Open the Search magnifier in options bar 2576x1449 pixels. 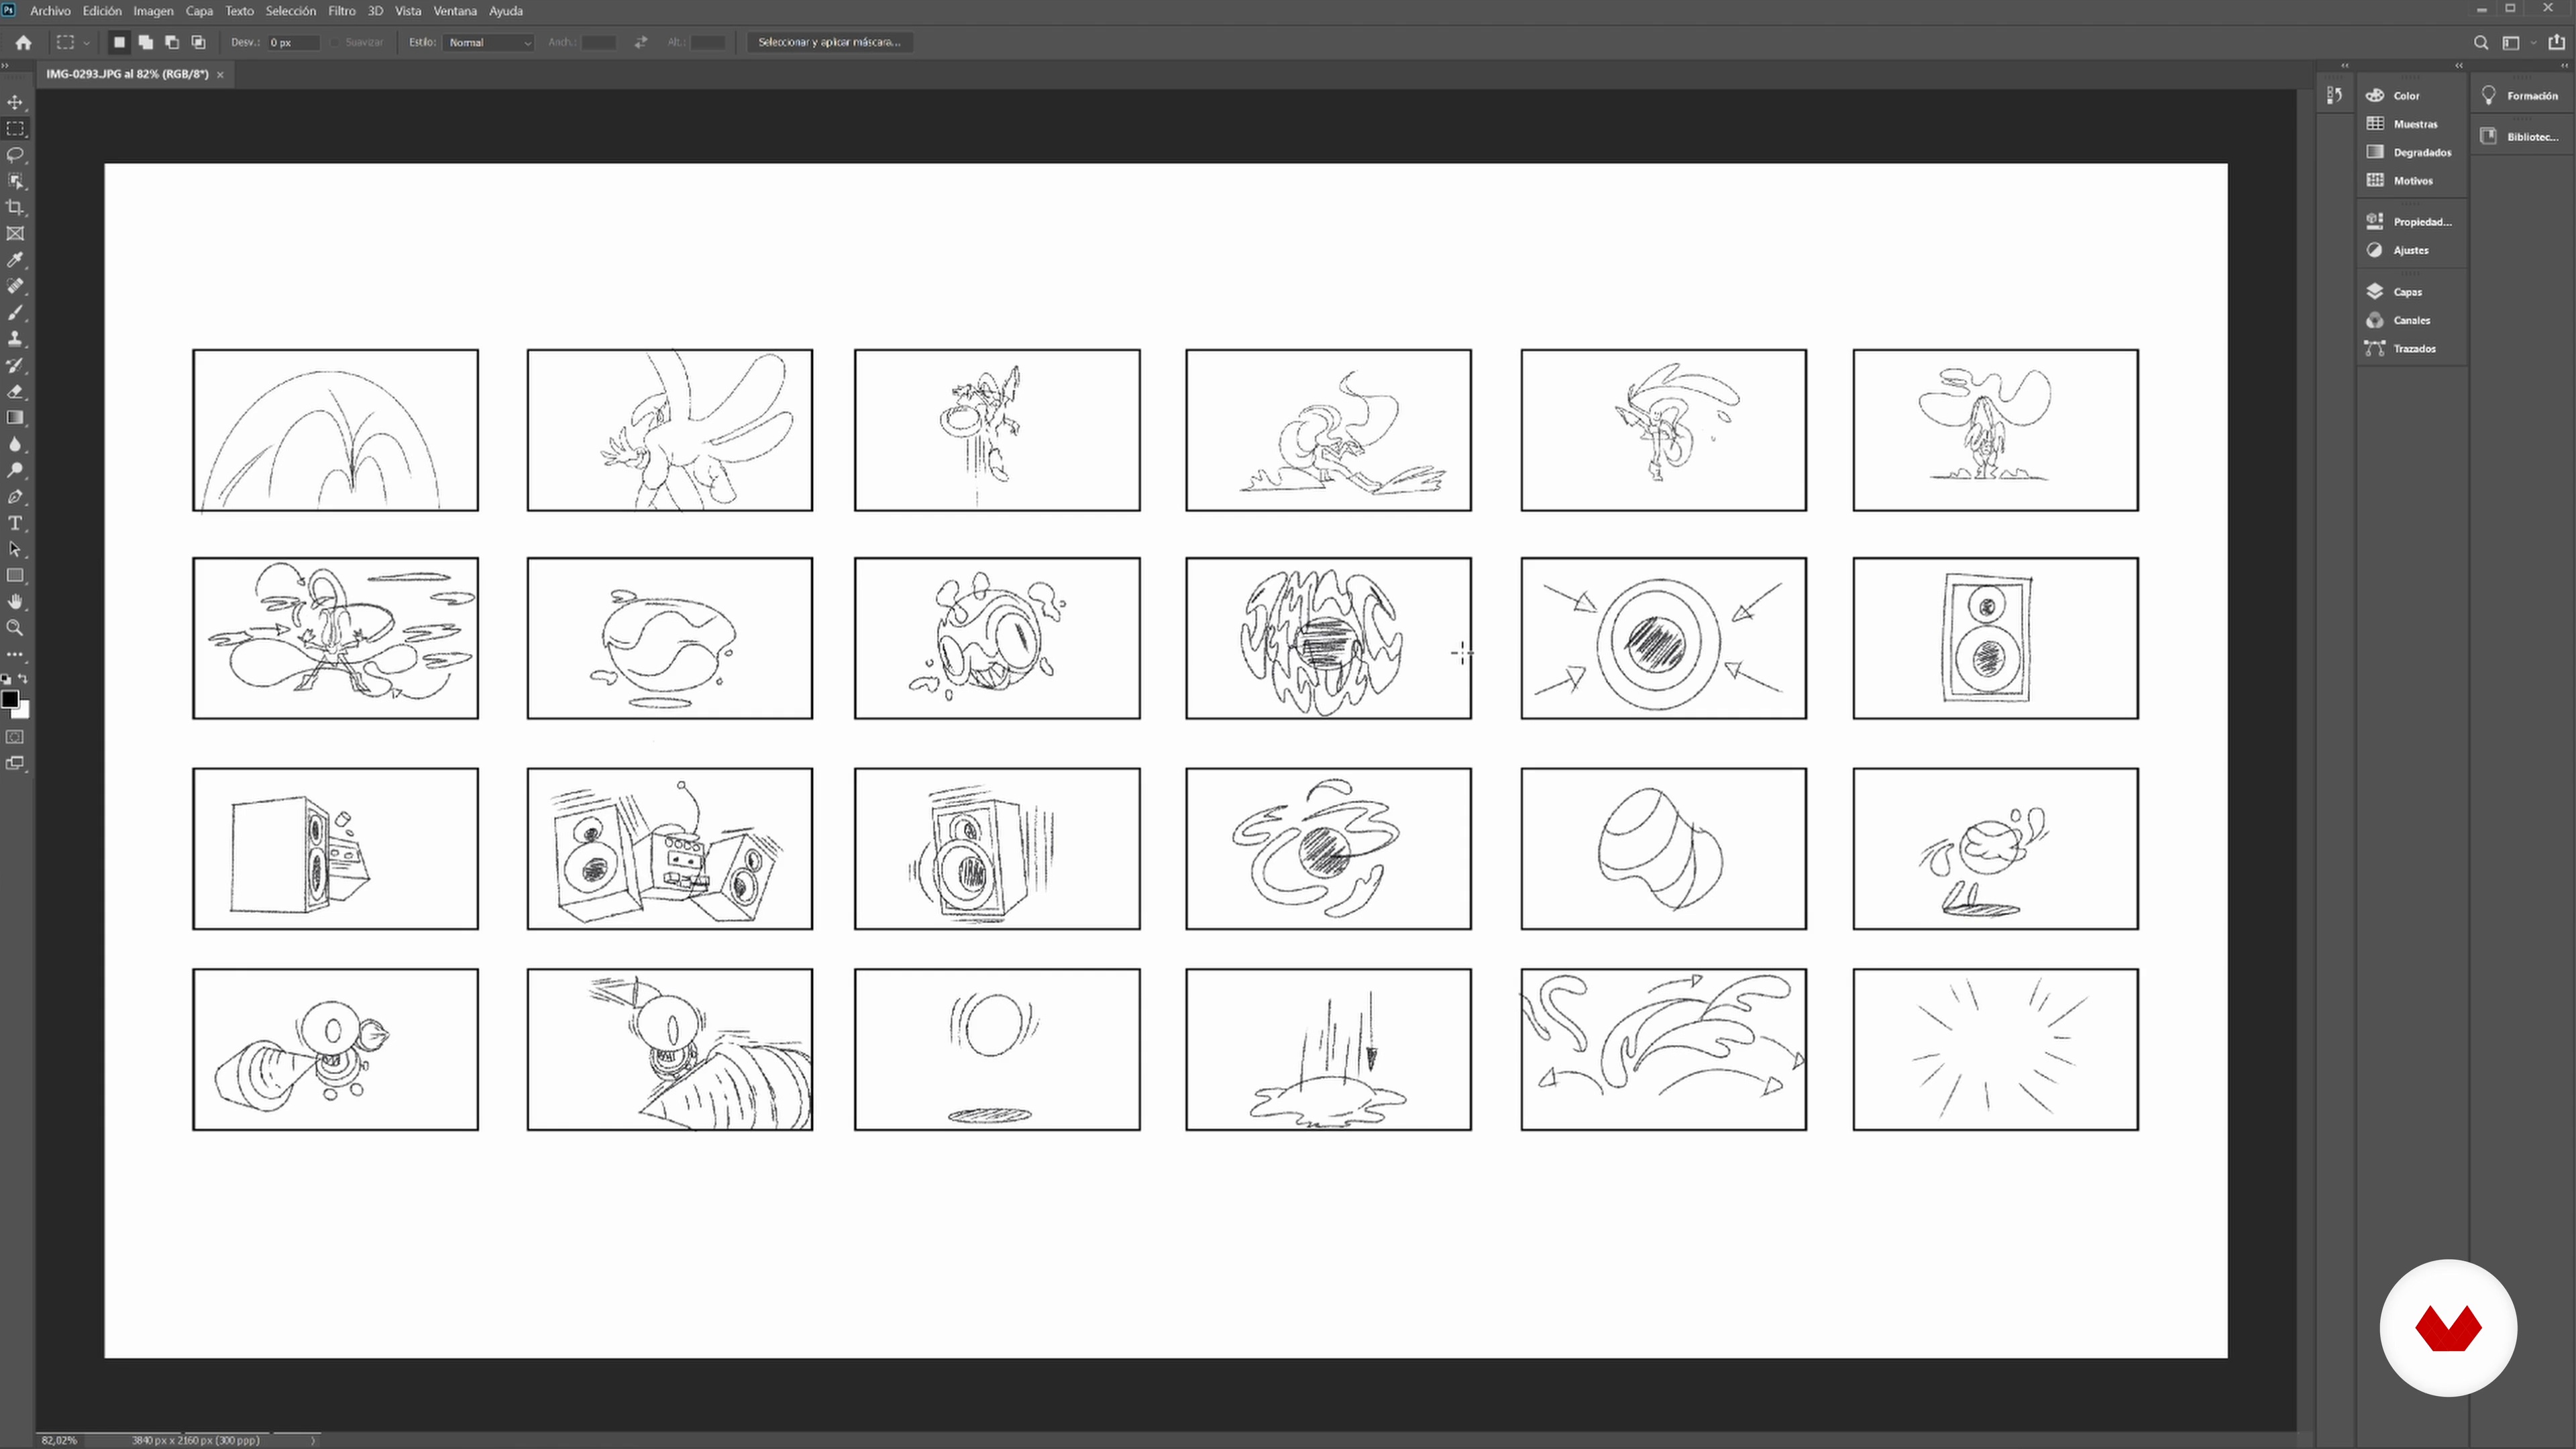(2481, 42)
